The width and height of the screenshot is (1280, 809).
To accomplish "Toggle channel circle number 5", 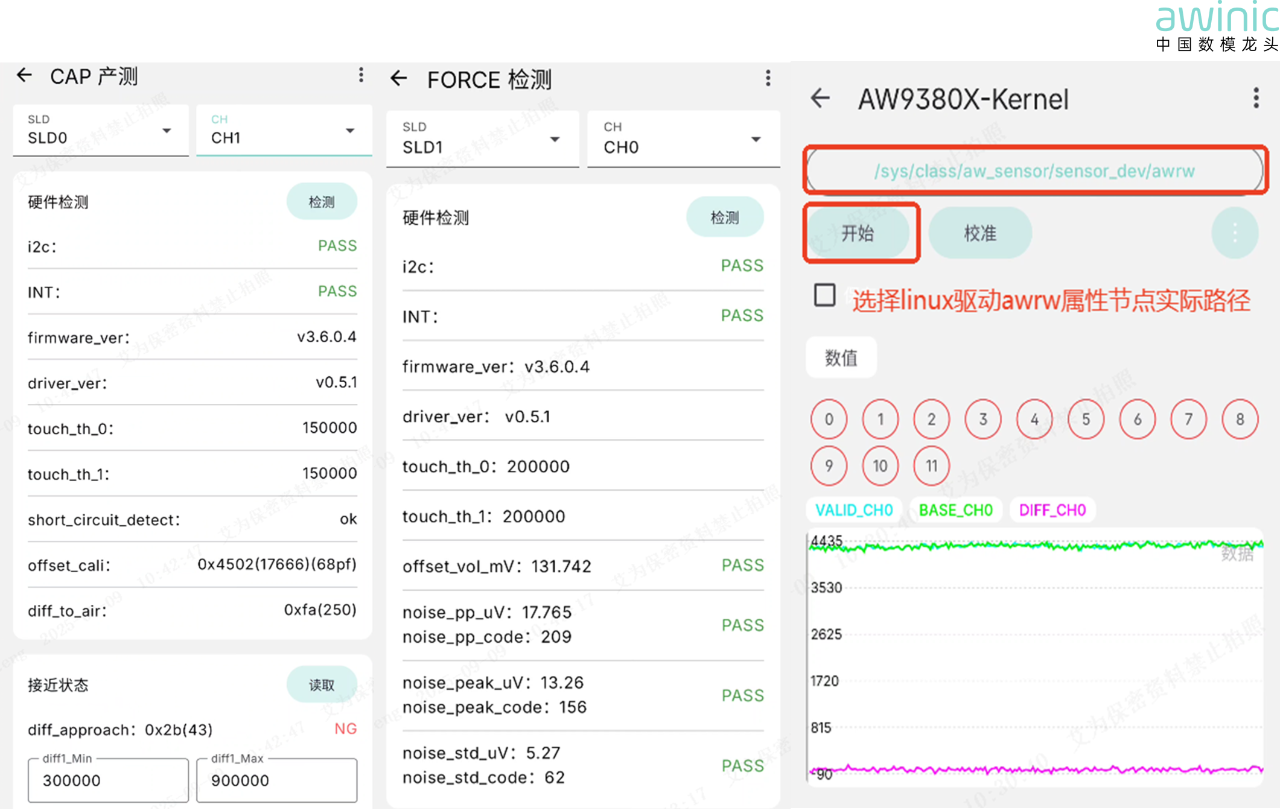I will (1086, 420).
